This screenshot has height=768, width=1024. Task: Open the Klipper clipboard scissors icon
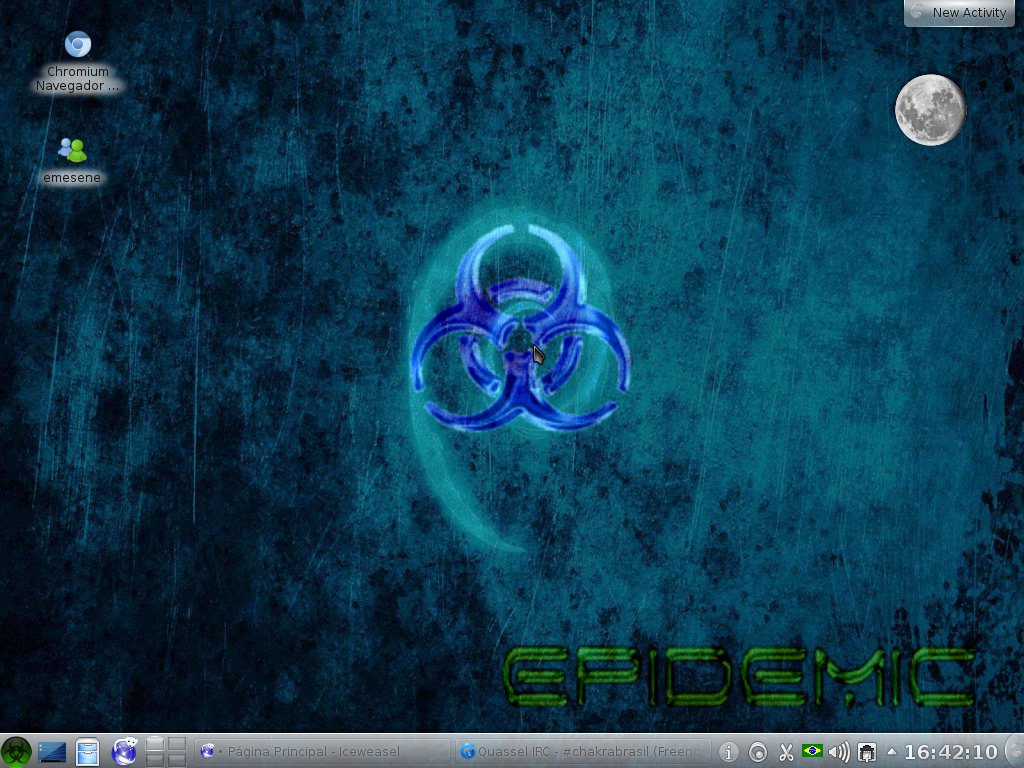click(x=786, y=752)
